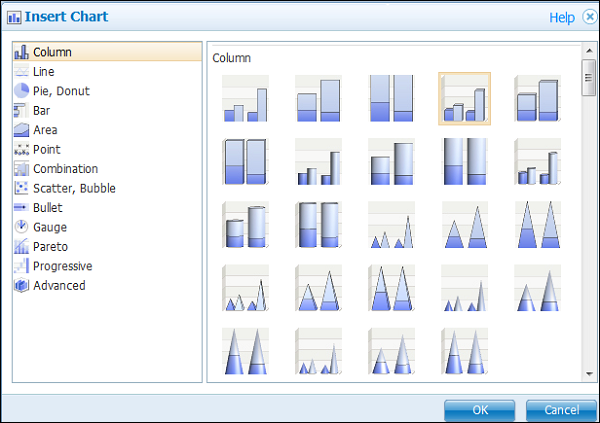This screenshot has width=600, height=423.
Task: Cancel the Insert Chart dialog
Action: click(561, 410)
